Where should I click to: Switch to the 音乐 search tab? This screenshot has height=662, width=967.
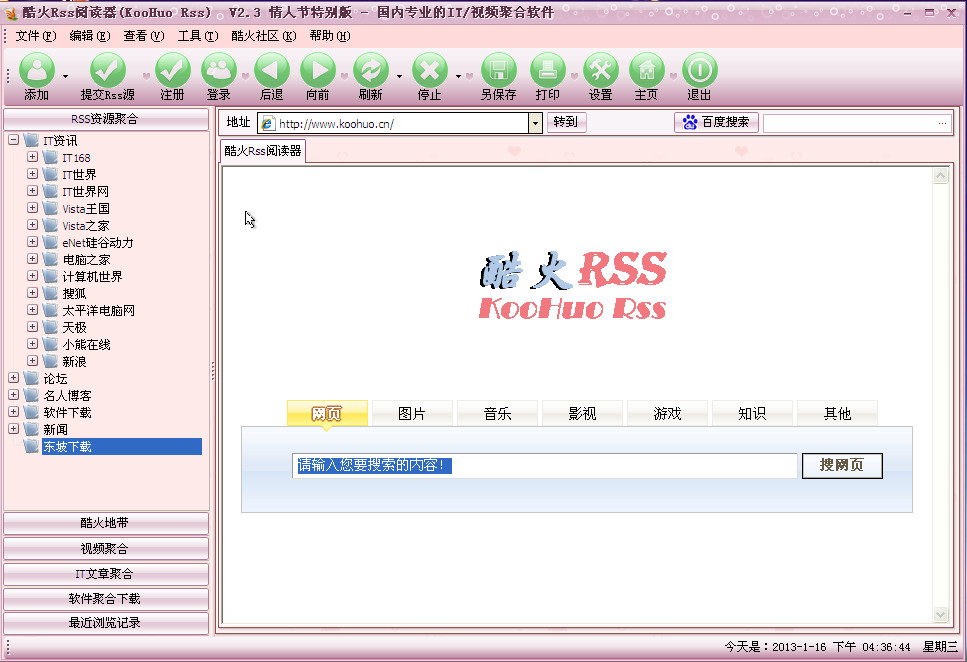pyautogui.click(x=497, y=413)
